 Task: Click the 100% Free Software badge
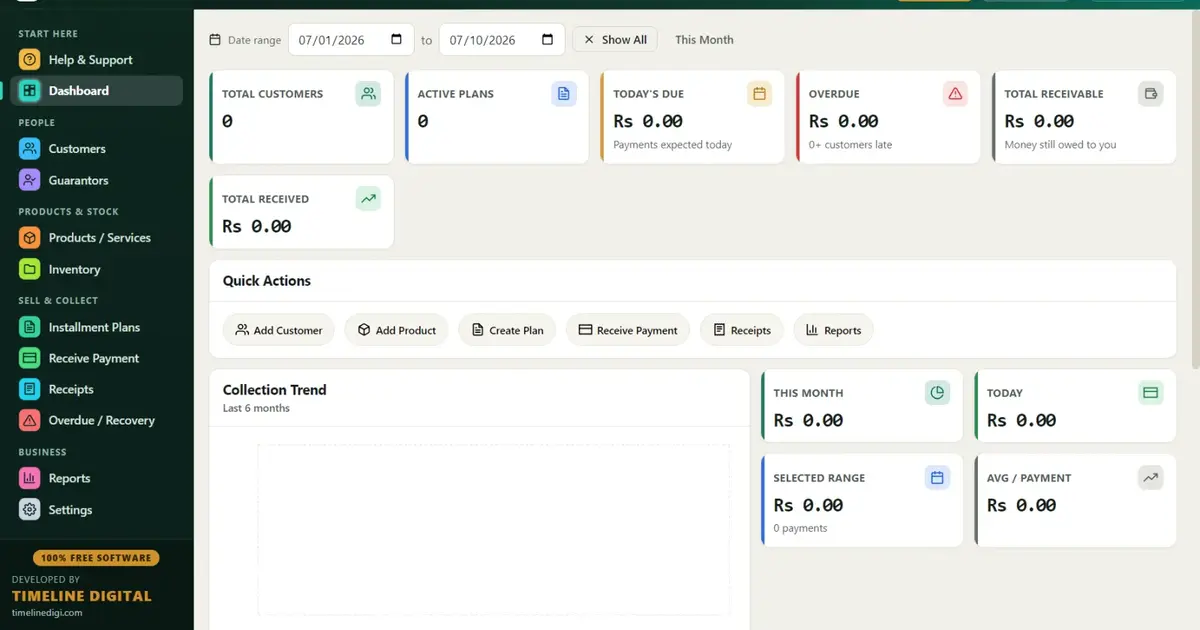coord(96,558)
